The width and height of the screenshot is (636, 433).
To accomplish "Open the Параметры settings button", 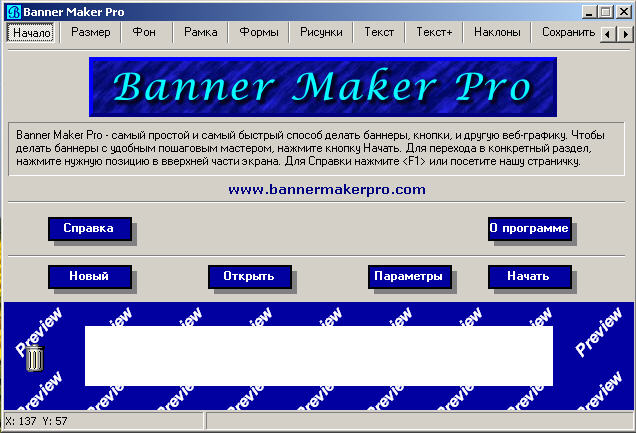I will (x=410, y=277).
